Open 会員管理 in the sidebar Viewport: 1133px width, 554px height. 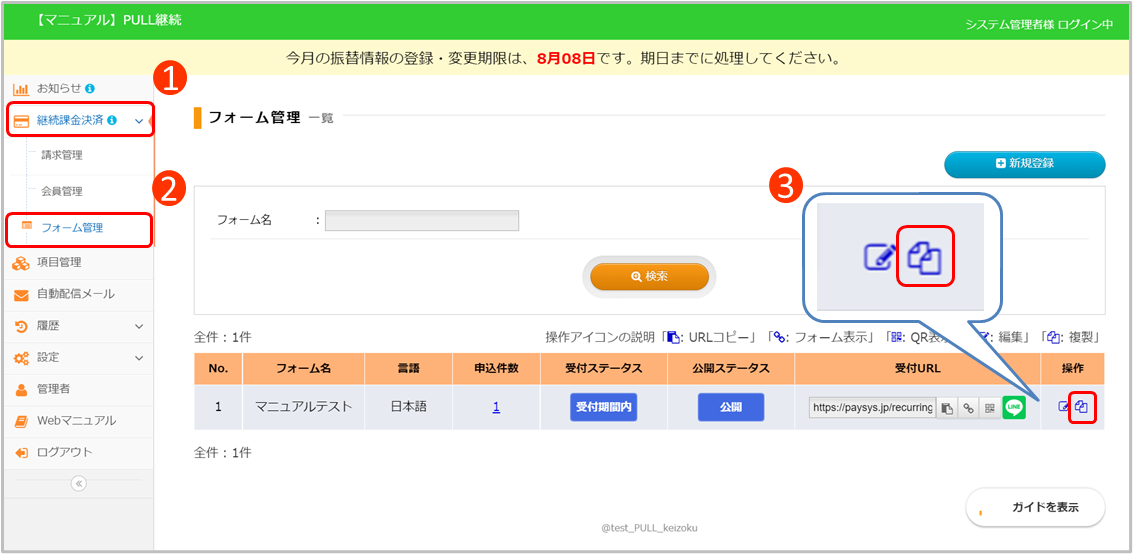(62, 191)
